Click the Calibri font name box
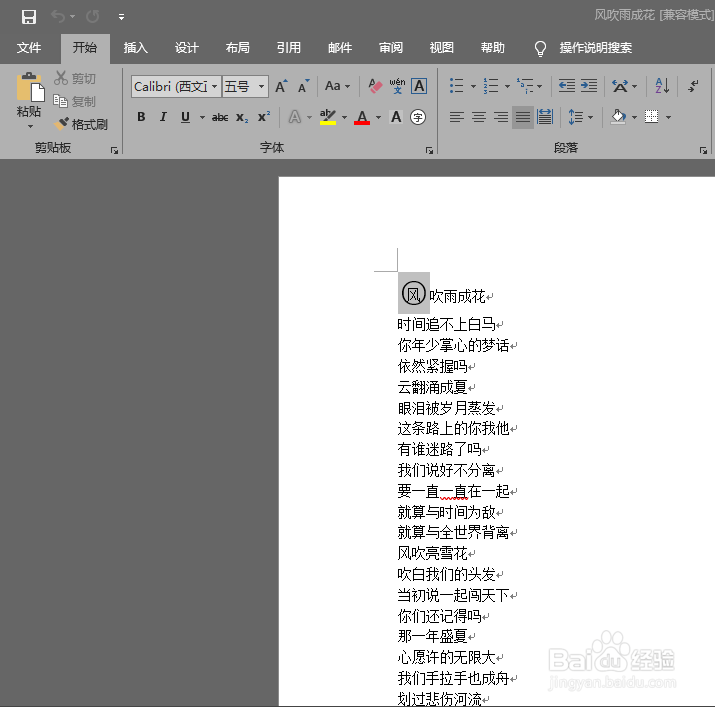This screenshot has width=715, height=707. 171,86
